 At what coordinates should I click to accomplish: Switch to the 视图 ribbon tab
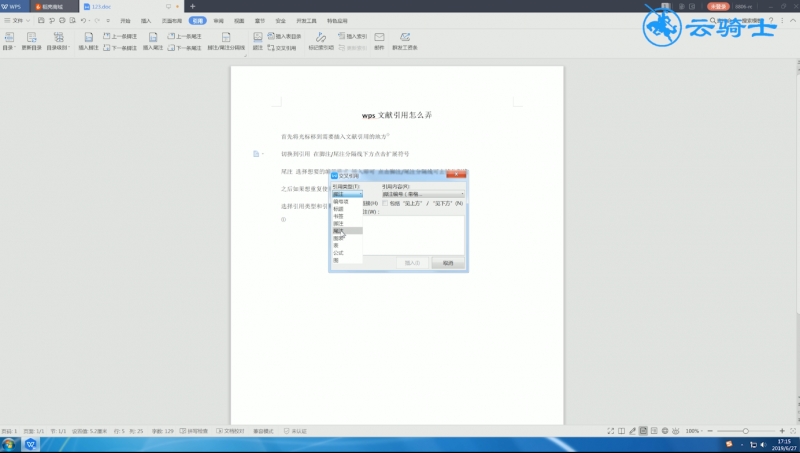[239, 21]
